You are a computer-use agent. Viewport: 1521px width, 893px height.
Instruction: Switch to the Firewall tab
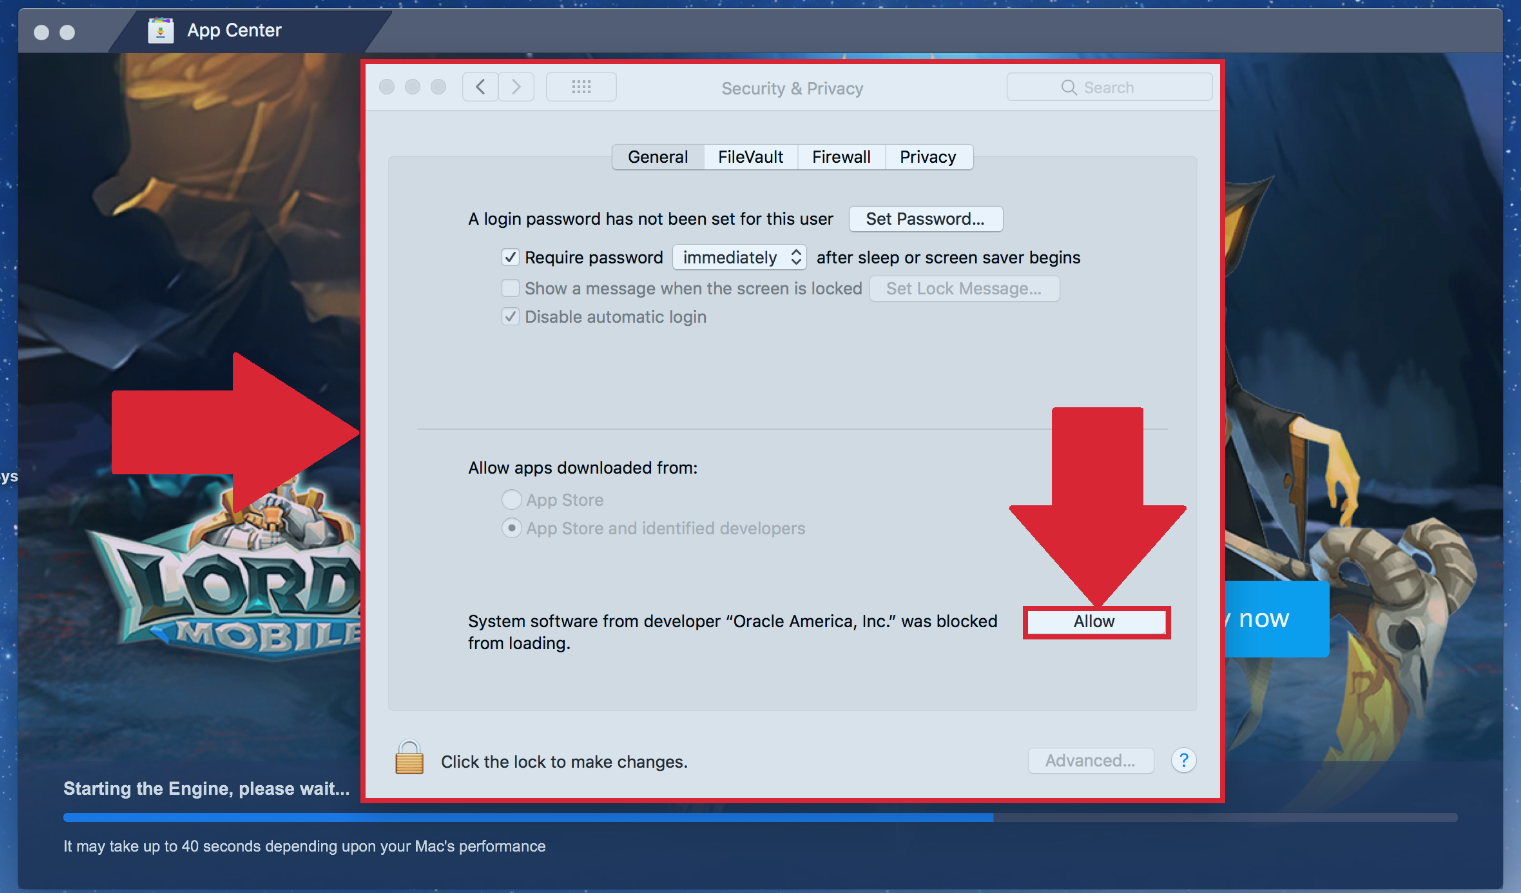841,157
